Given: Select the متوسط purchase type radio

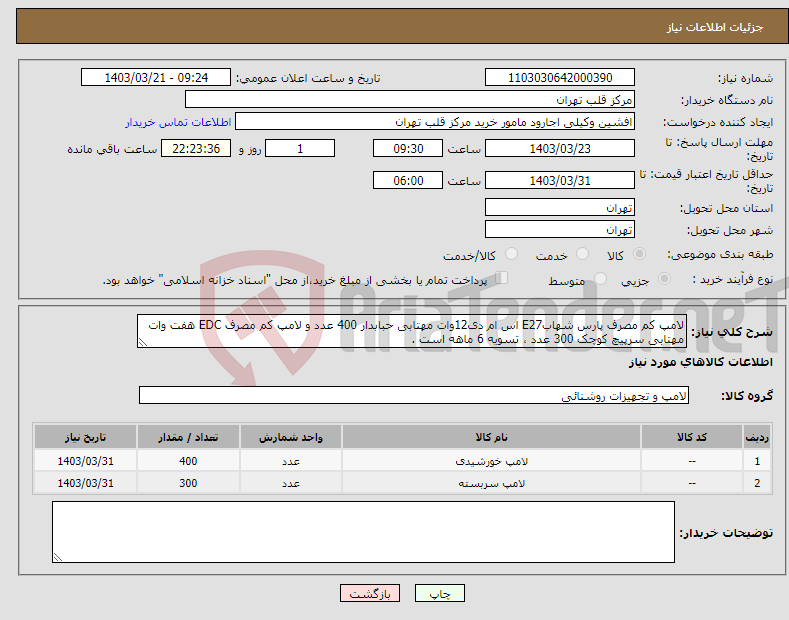Looking at the screenshot, I should click(x=600, y=278).
